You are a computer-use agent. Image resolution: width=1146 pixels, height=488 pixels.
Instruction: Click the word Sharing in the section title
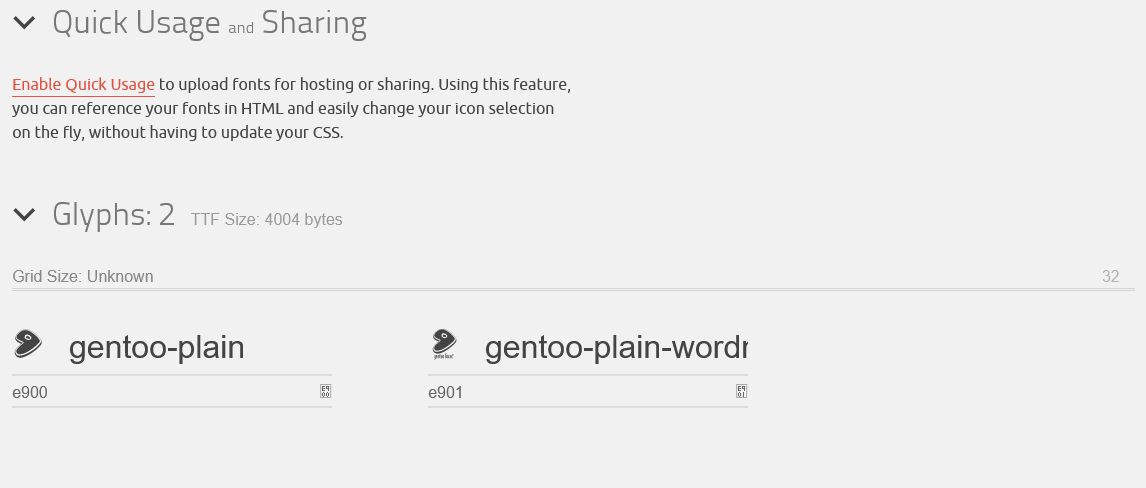314,23
